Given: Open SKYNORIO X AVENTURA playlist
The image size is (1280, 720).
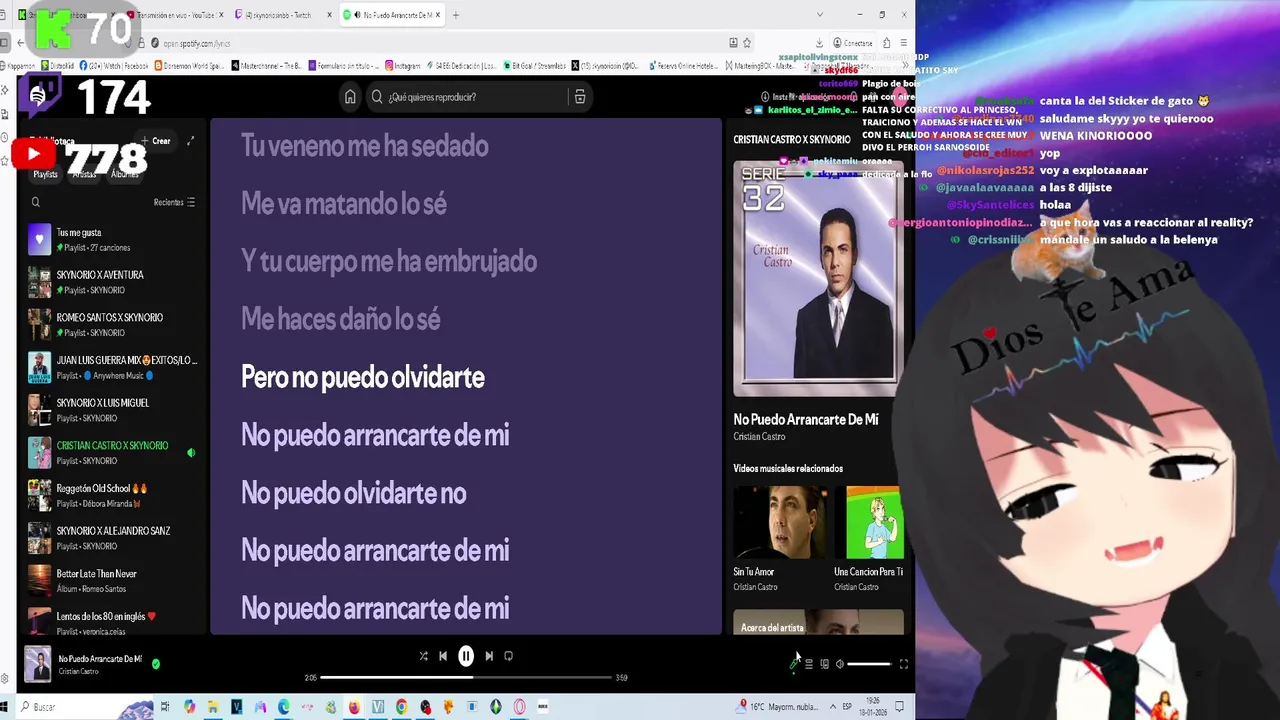Looking at the screenshot, I should tap(115, 282).
